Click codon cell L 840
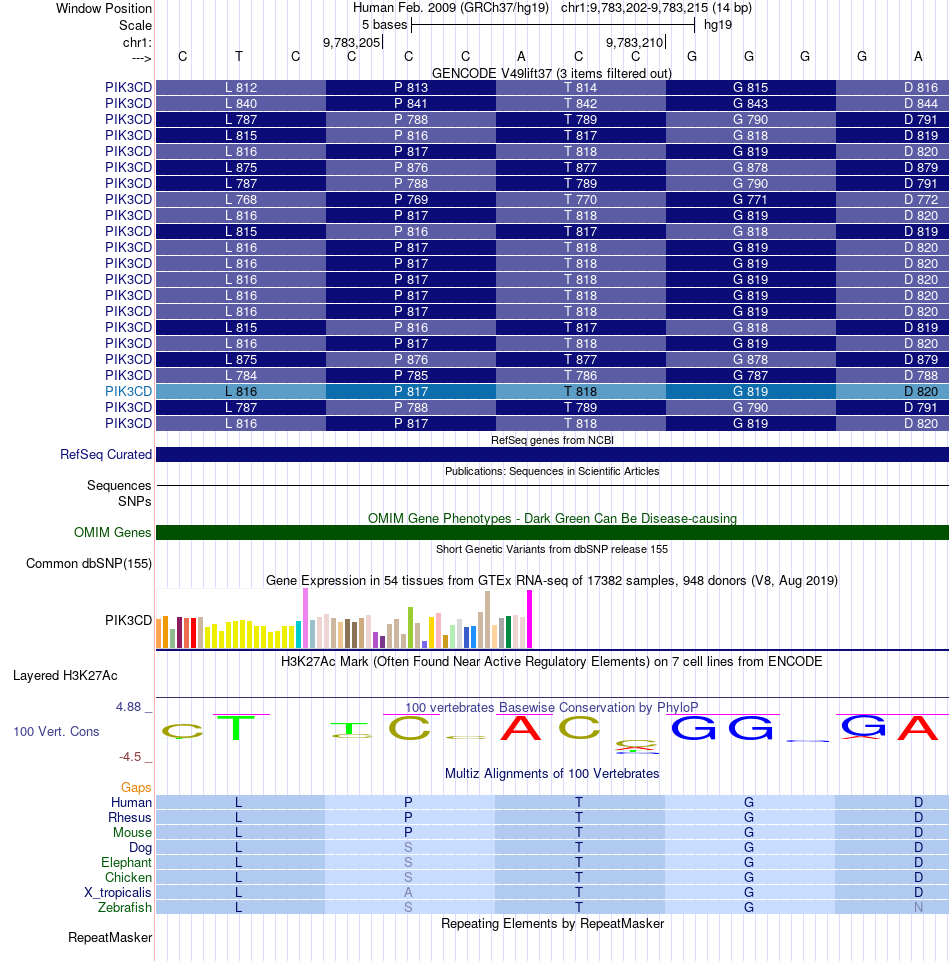Viewport: 950px width, 961px height. point(241,104)
